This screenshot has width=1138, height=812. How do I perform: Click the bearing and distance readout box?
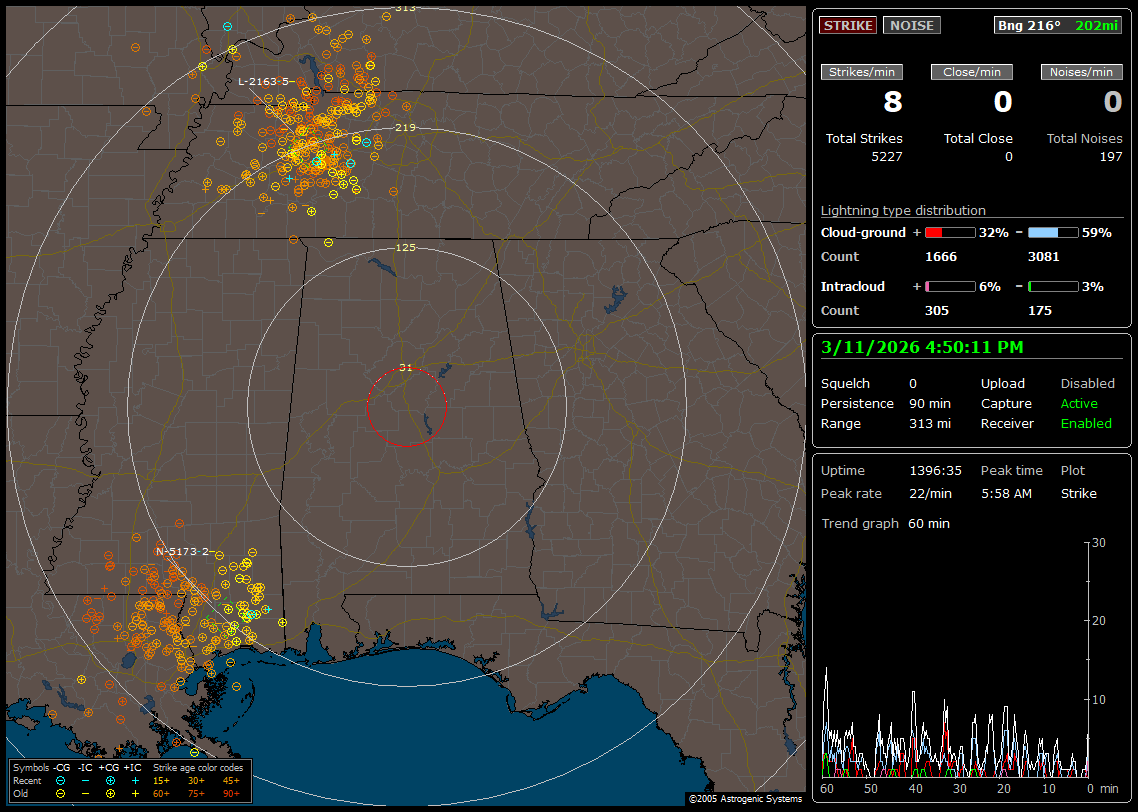[1058, 26]
